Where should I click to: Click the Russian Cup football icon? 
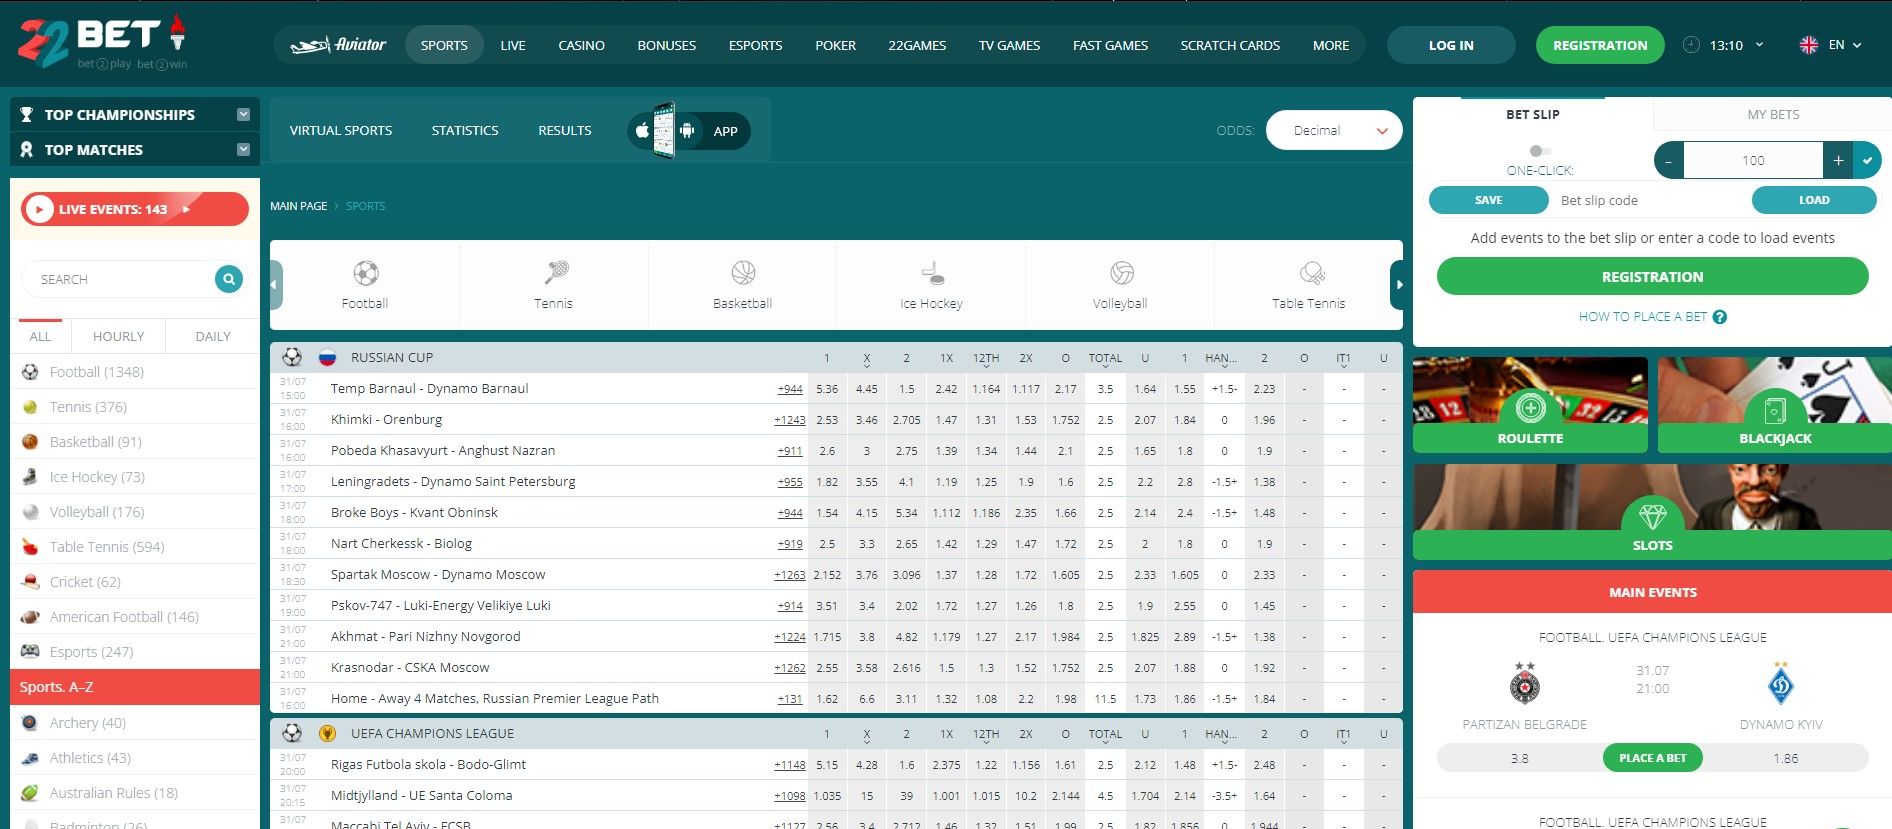292,357
